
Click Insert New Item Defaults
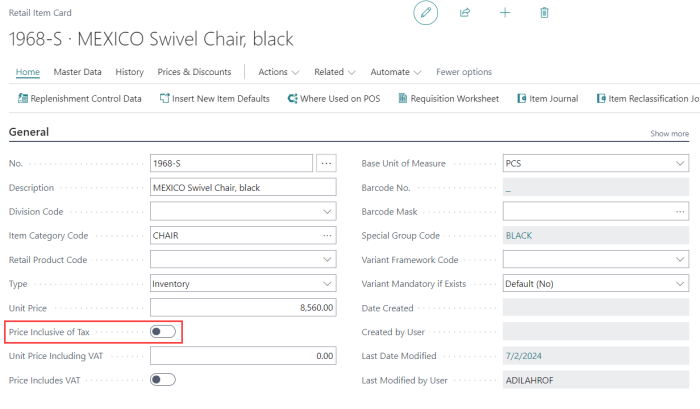click(x=214, y=98)
